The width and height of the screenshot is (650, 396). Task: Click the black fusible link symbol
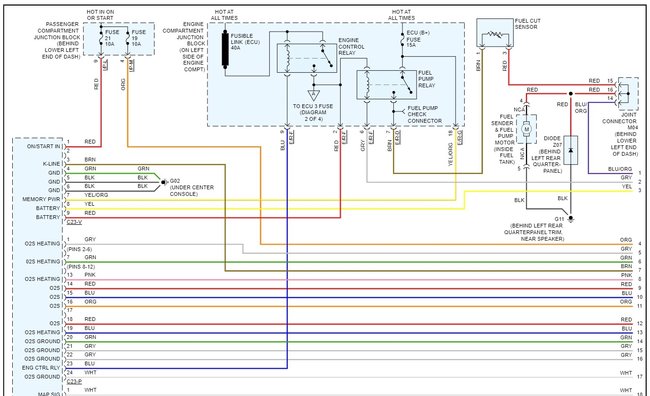(225, 49)
